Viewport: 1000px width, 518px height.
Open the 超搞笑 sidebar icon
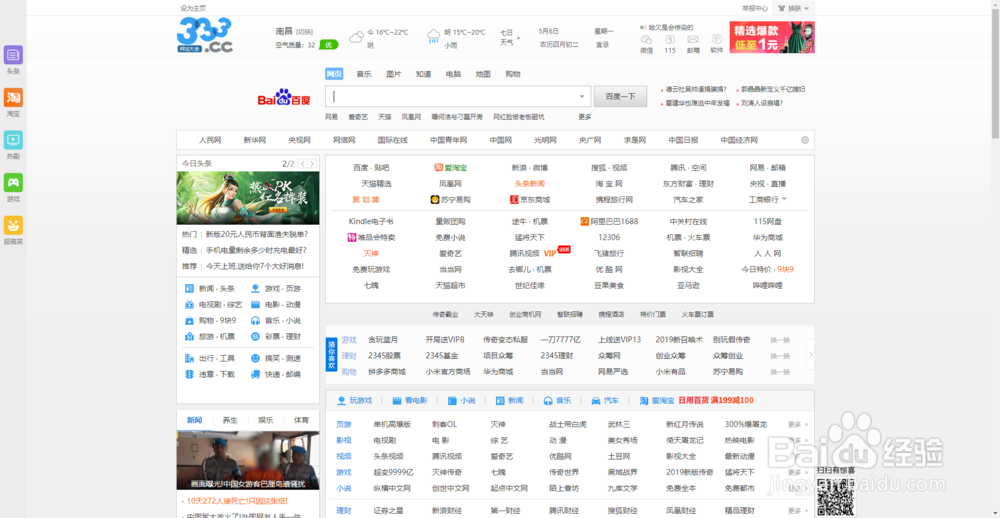(x=13, y=225)
